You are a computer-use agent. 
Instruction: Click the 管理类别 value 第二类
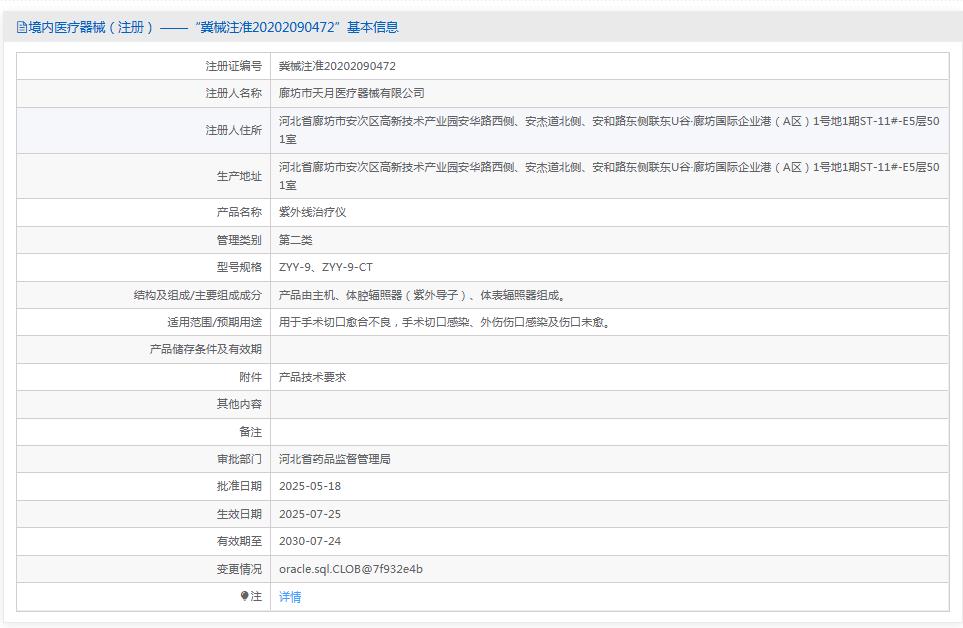(x=295, y=240)
